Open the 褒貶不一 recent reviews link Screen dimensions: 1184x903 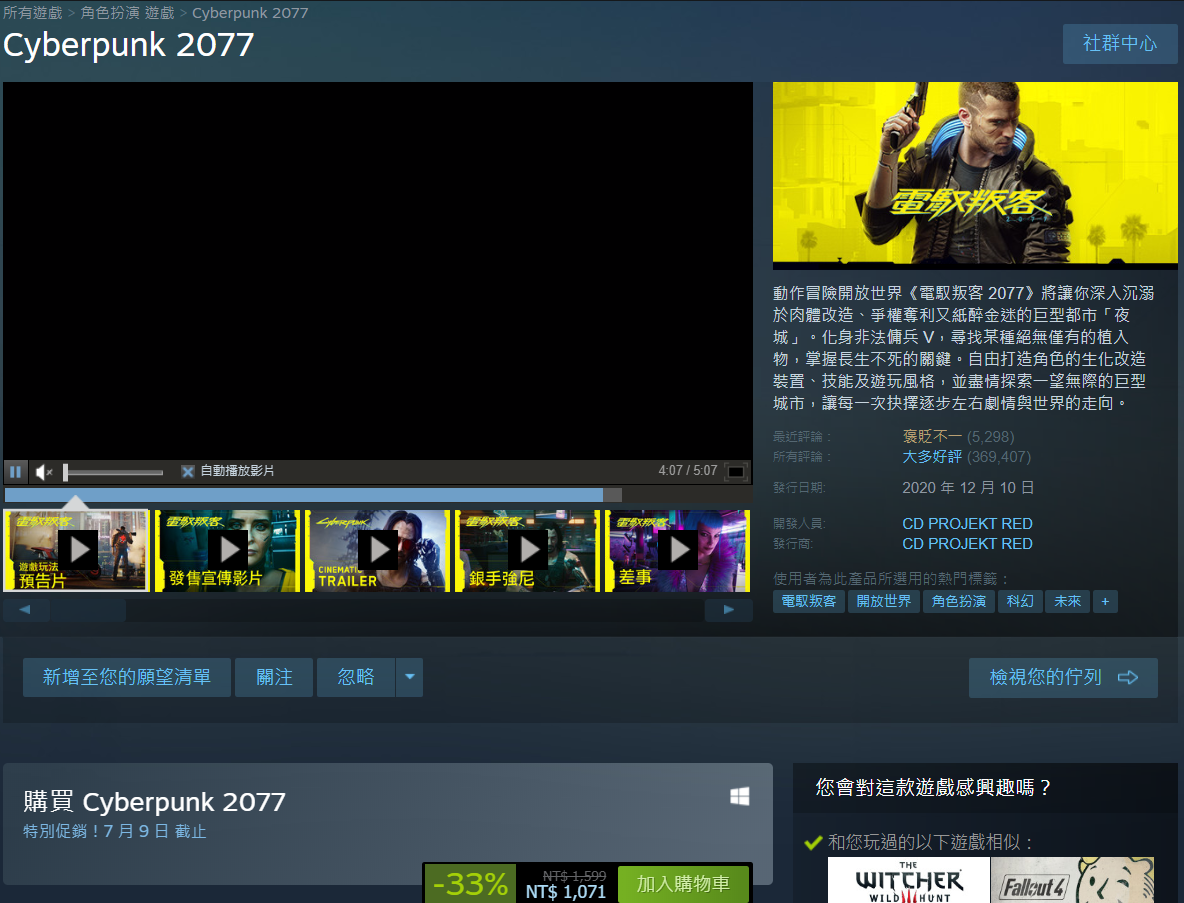[932, 436]
